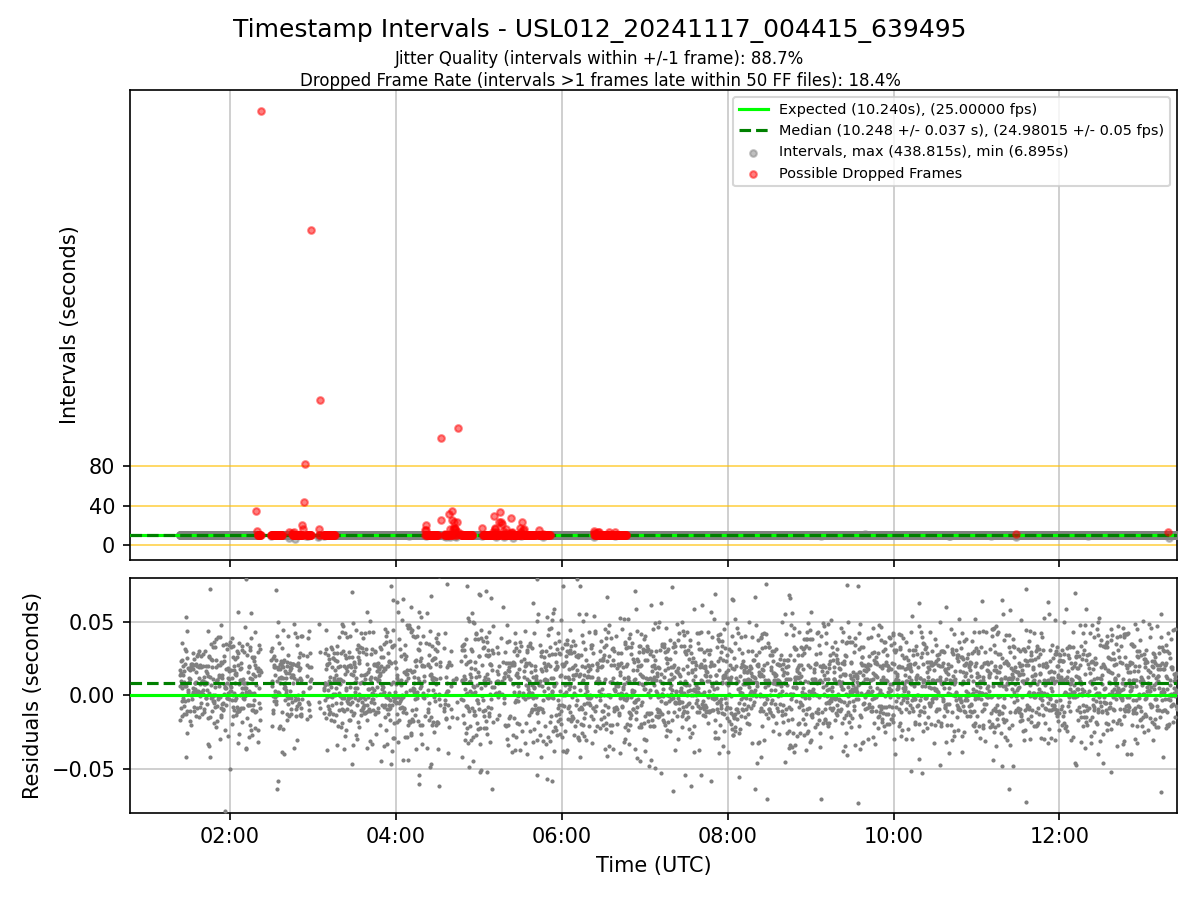This screenshot has width=1200, height=900.
Task: Click the dashed green median line sample in the legend
Action: click(x=754, y=131)
